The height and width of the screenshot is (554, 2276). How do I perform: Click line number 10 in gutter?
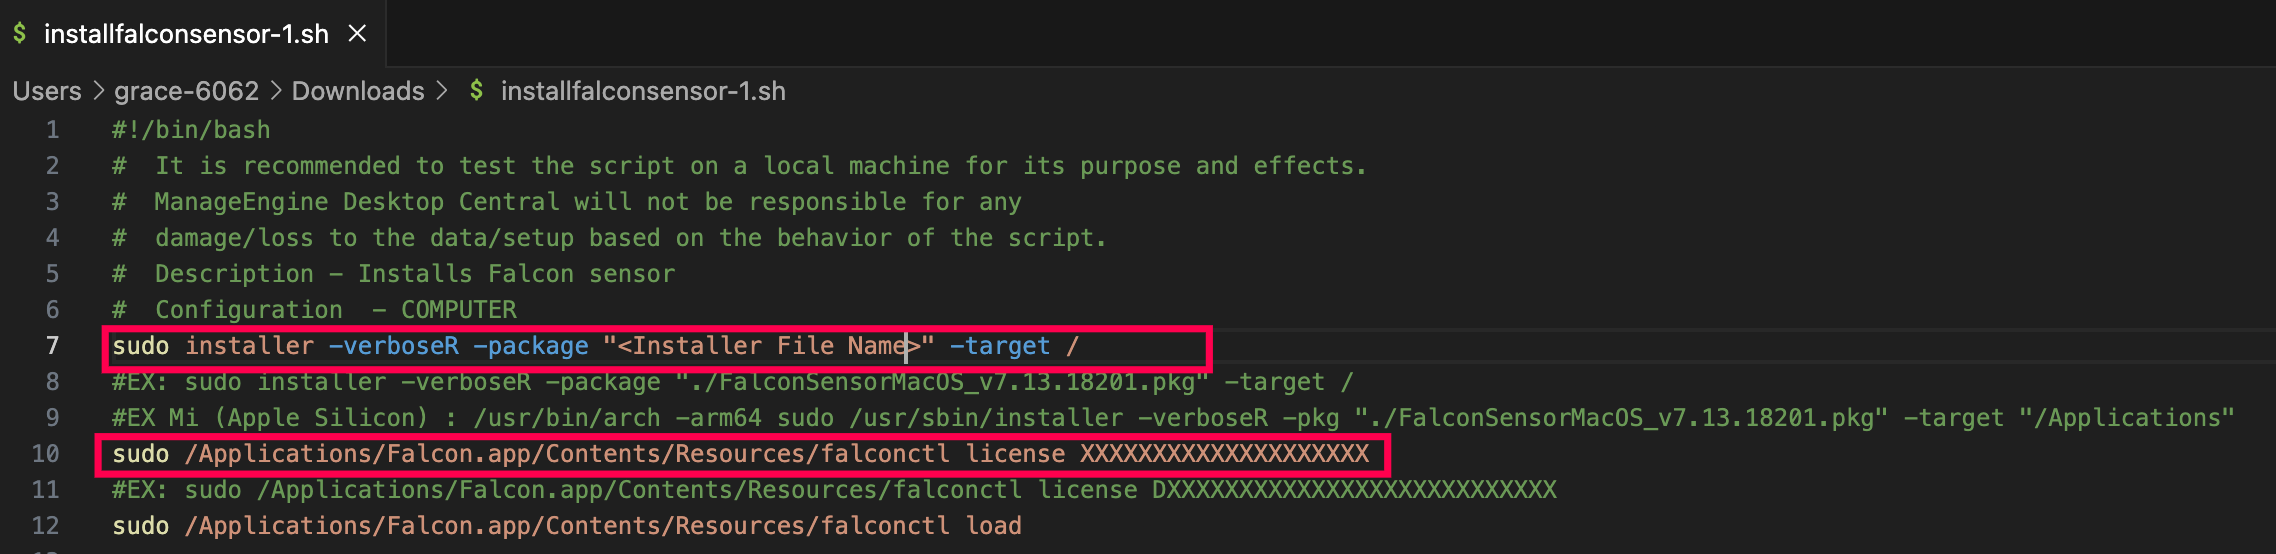tap(46, 454)
